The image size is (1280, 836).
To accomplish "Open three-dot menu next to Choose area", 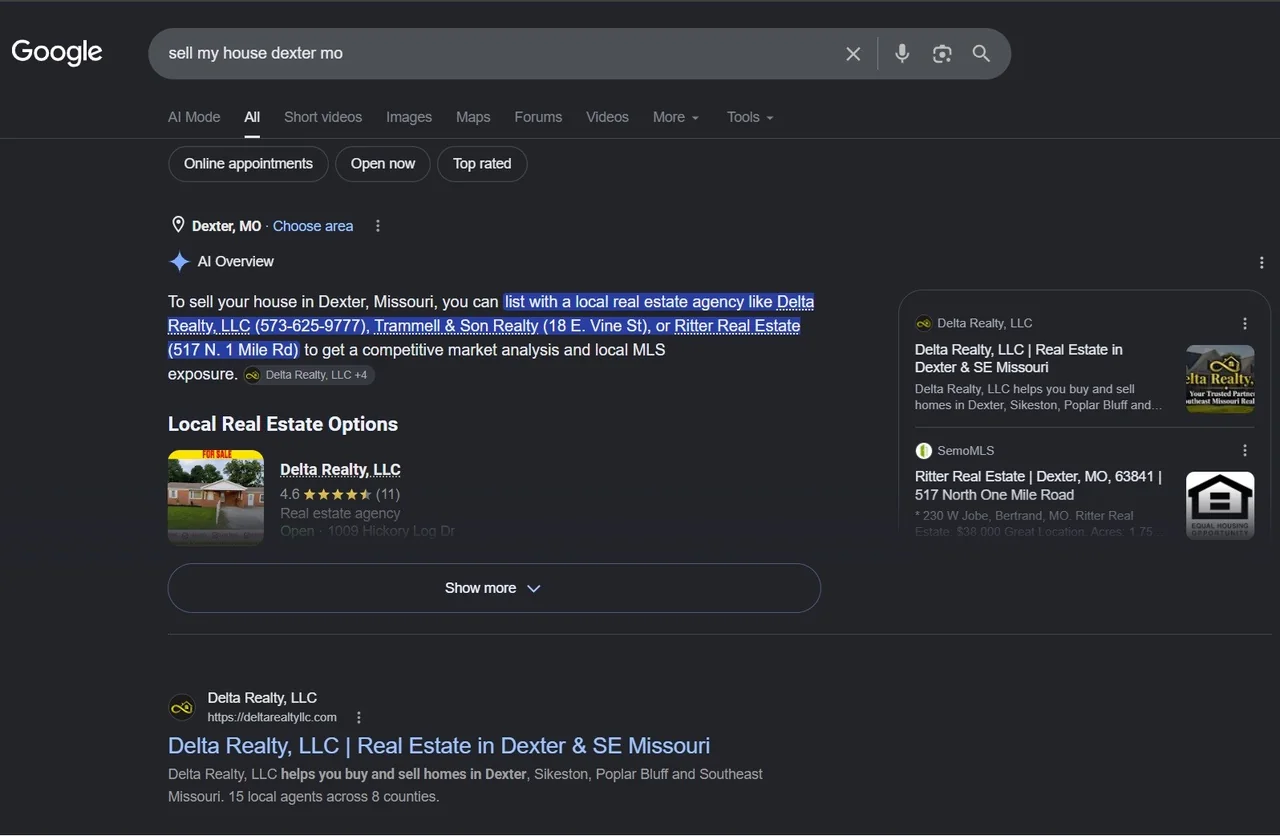I will click(x=378, y=226).
